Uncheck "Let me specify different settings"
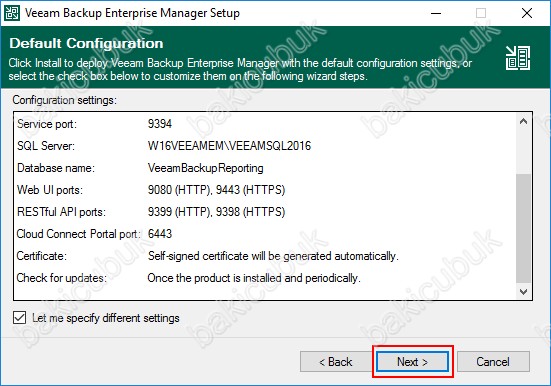The image size is (551, 386). coord(19,318)
